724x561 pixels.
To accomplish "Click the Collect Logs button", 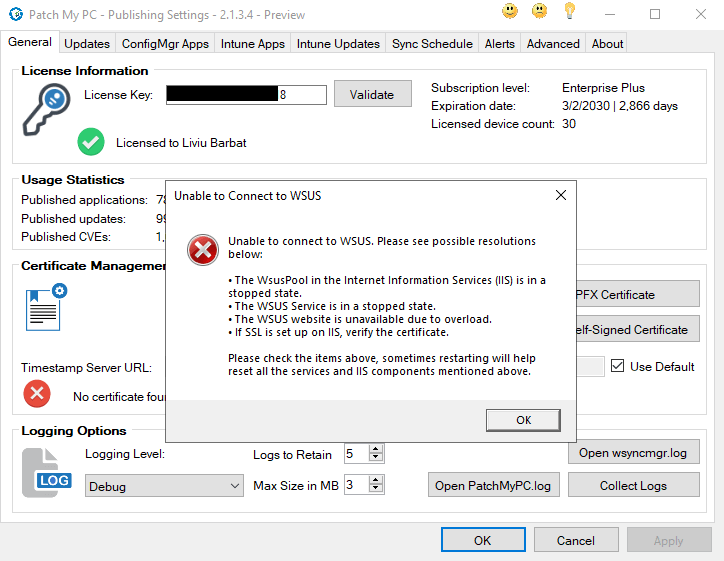I will [633, 485].
